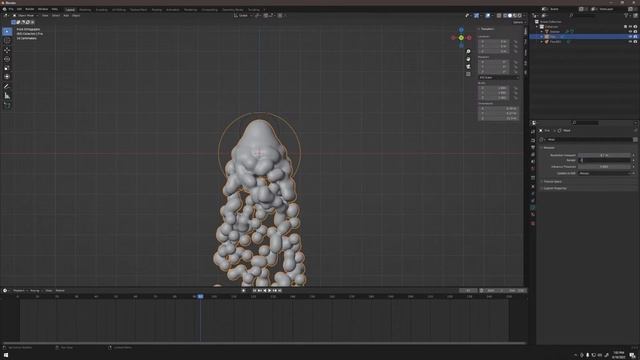Hide the highlighted outliner object with its eye
Image resolution: width=640 pixels, height=360 pixels.
click(630, 37)
